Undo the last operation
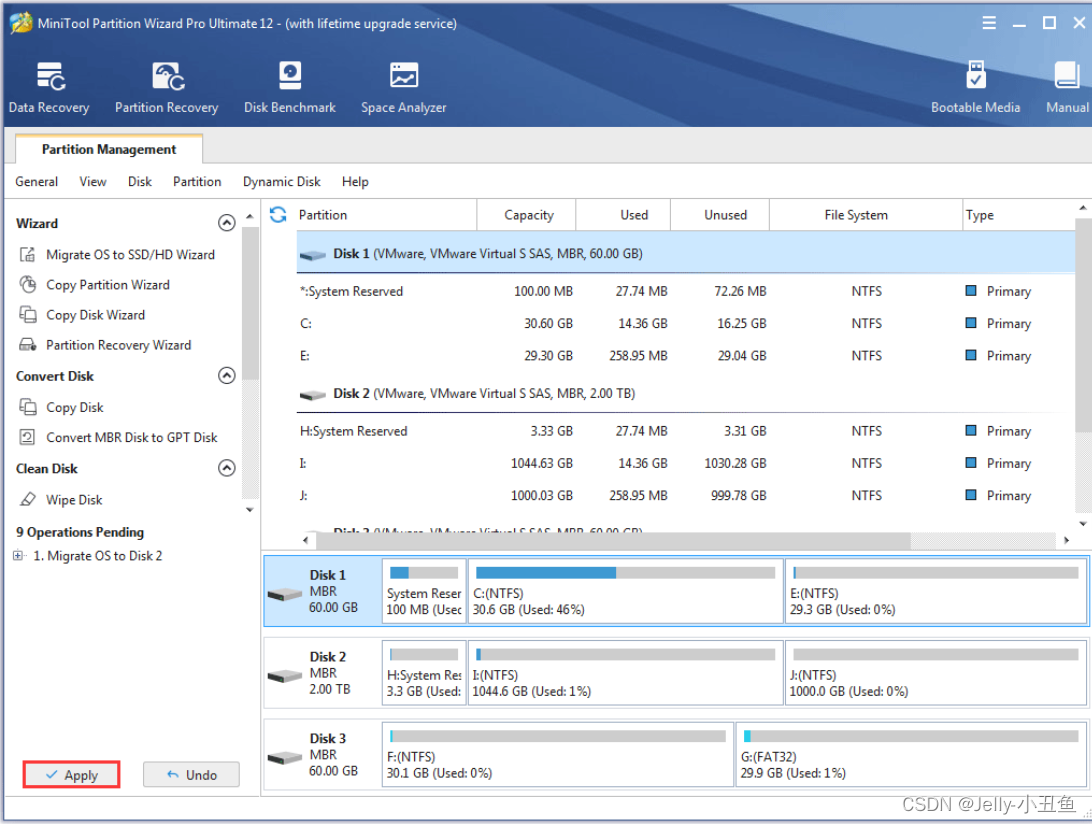 pyautogui.click(x=190, y=774)
